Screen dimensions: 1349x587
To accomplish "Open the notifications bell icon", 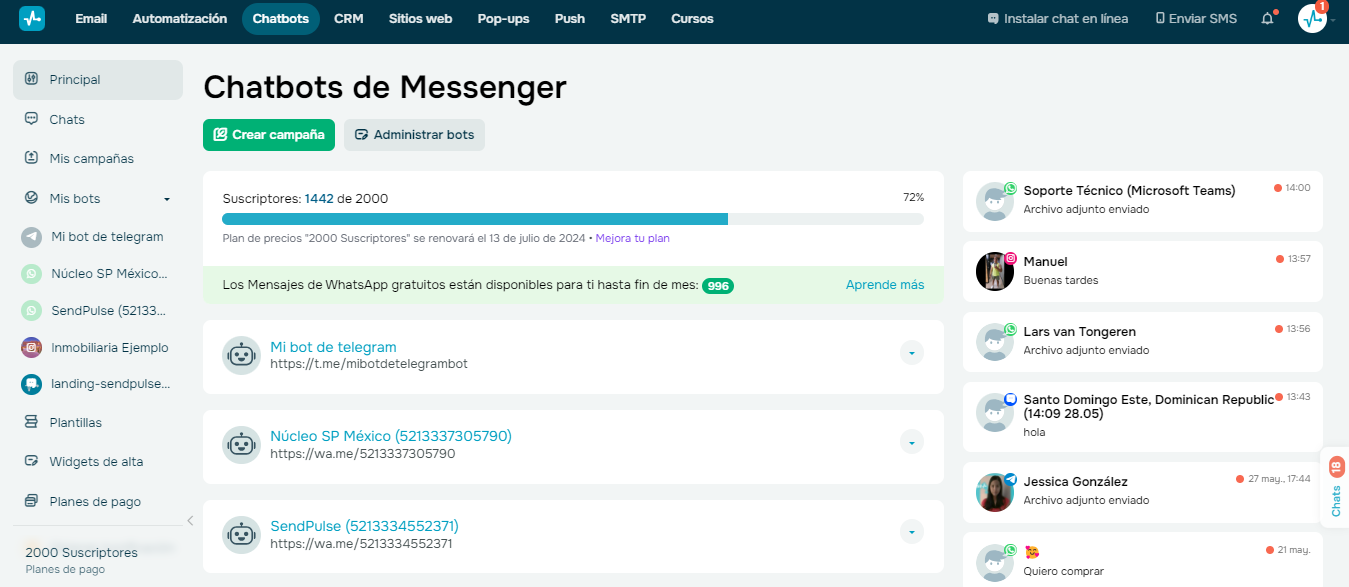I will tap(1267, 18).
